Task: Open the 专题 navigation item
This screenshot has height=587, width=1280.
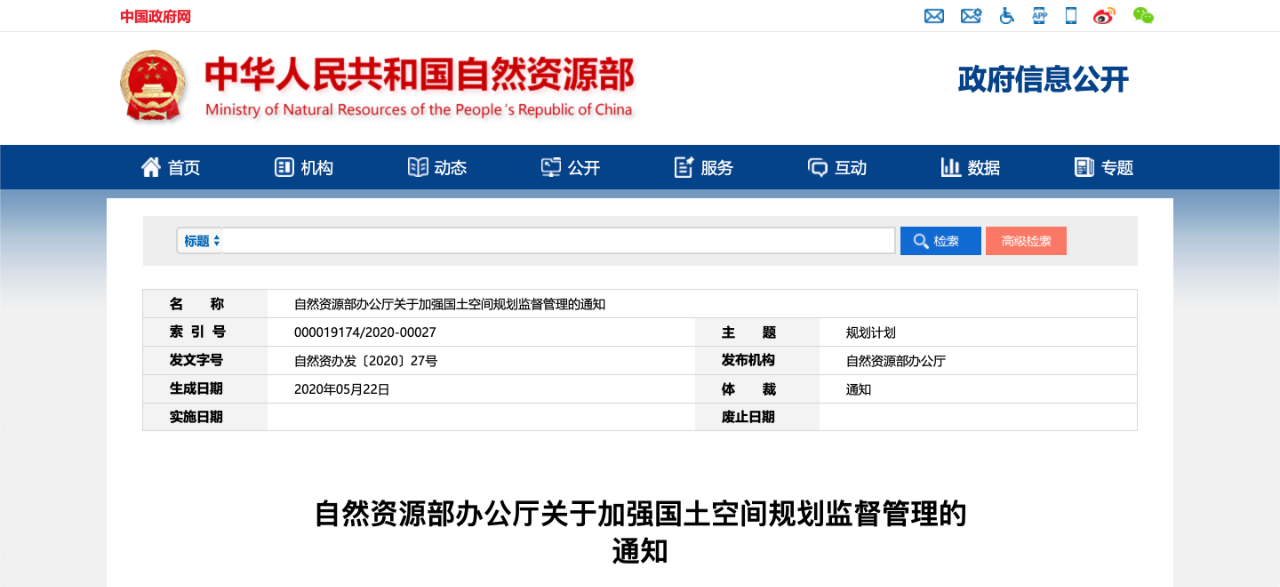Action: coord(1104,167)
